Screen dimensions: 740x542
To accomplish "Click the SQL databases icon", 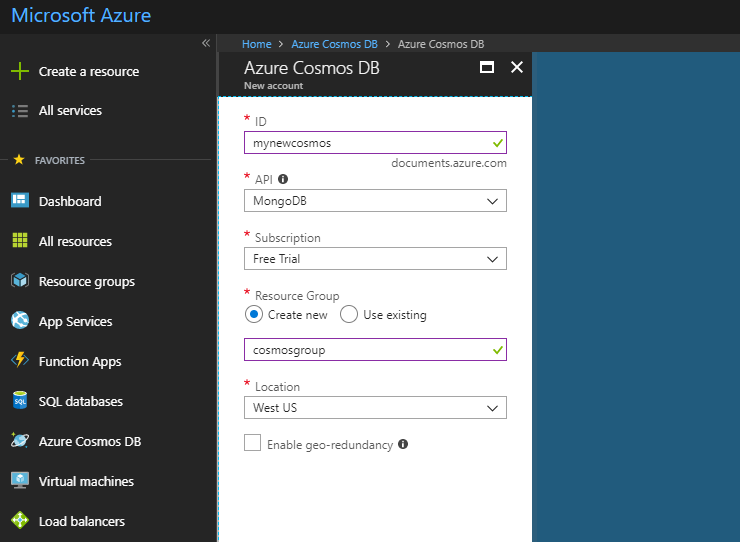I will click(20, 400).
